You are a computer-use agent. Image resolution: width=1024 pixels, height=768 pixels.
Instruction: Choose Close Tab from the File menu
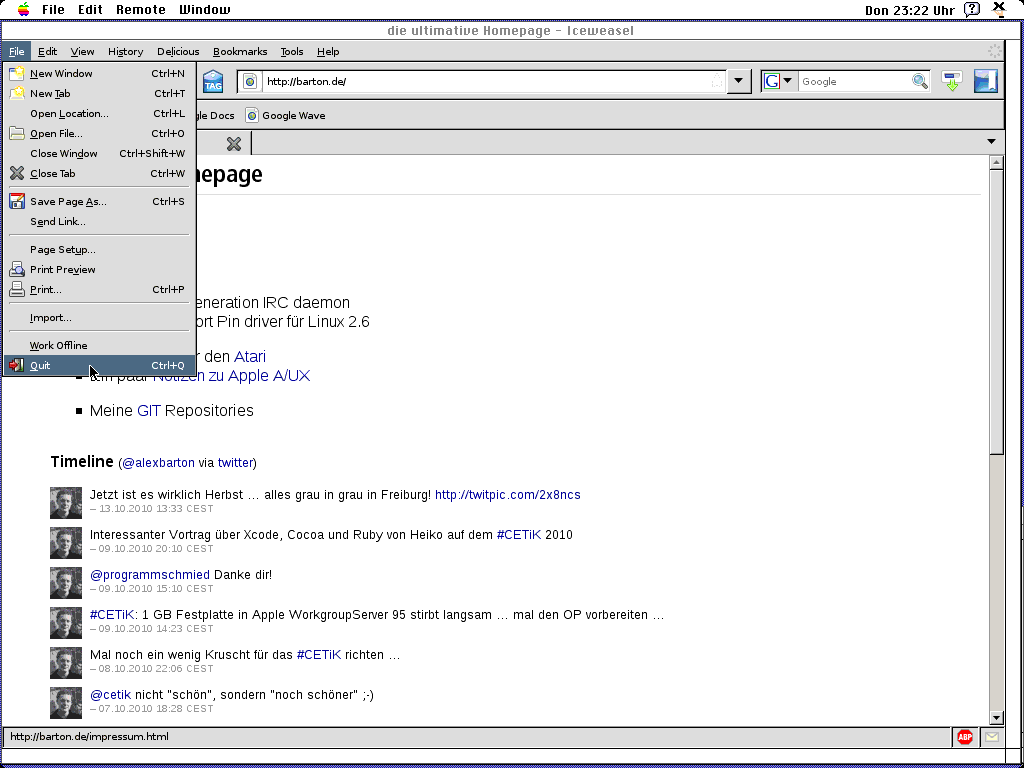click(99, 174)
